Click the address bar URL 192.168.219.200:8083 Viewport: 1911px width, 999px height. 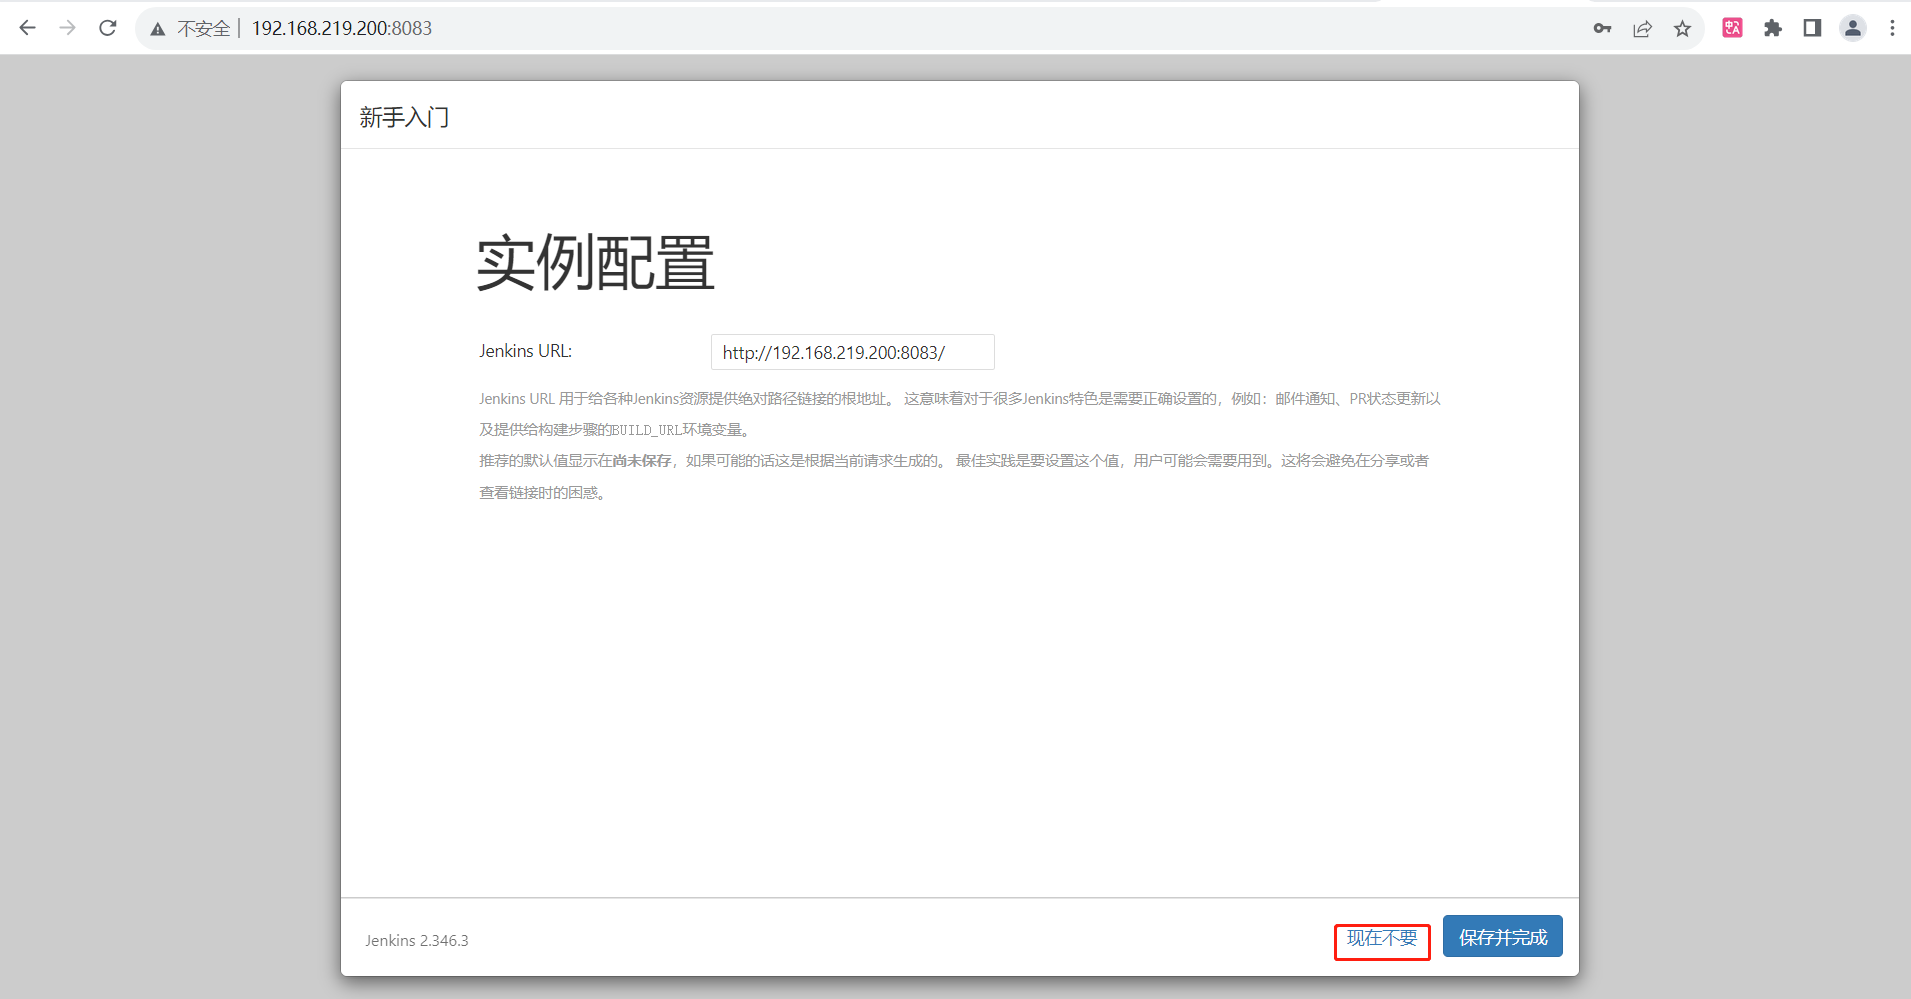[x=342, y=28]
